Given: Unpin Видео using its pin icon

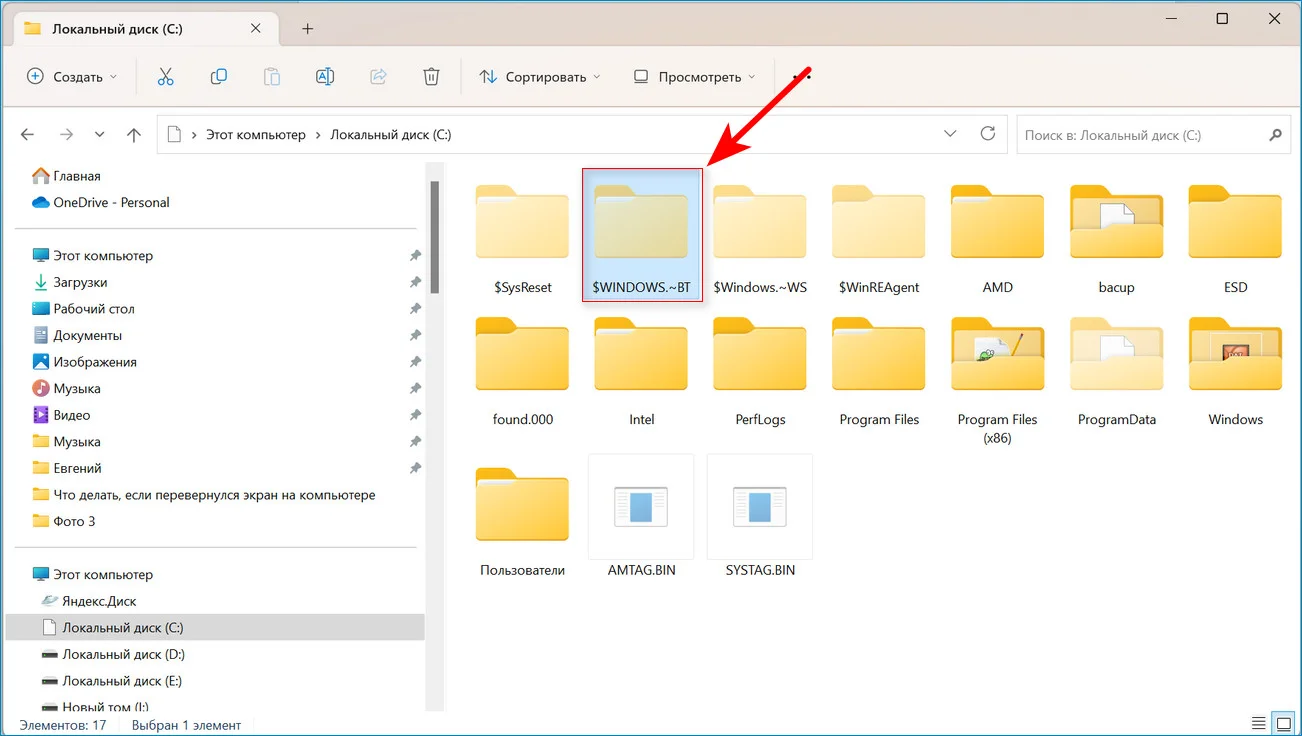Looking at the screenshot, I should tap(415, 415).
